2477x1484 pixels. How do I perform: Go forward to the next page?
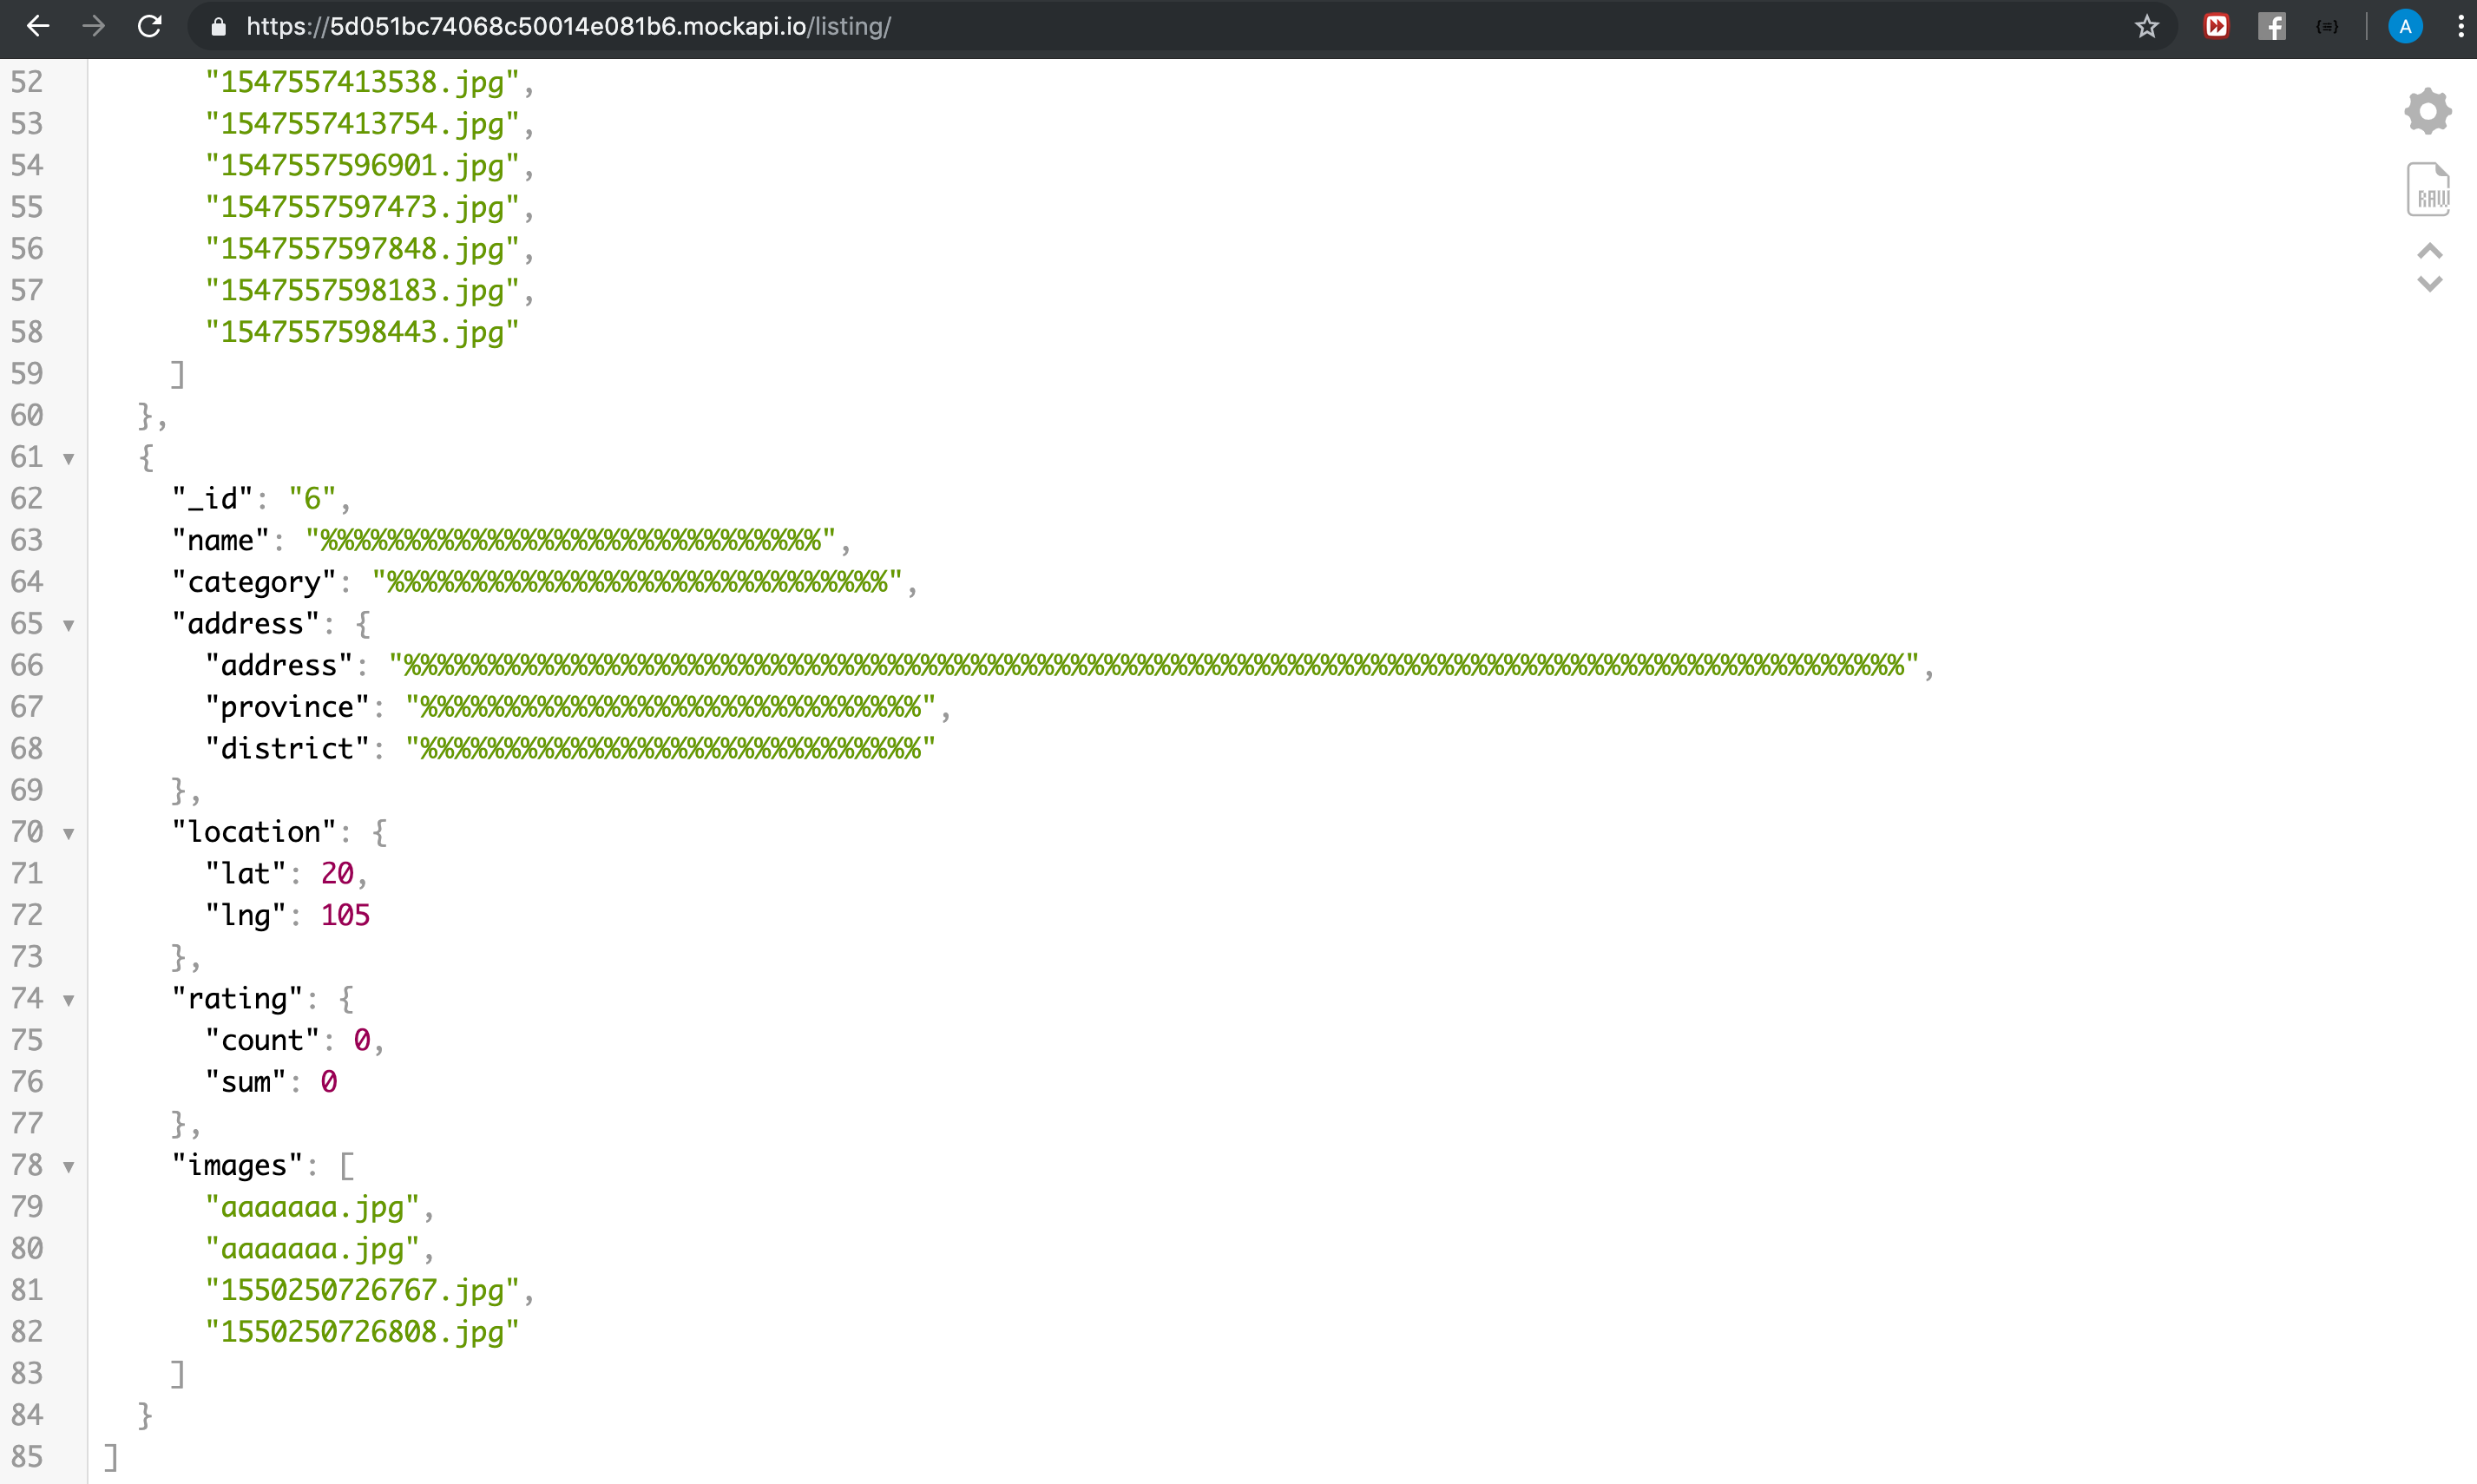[x=93, y=26]
